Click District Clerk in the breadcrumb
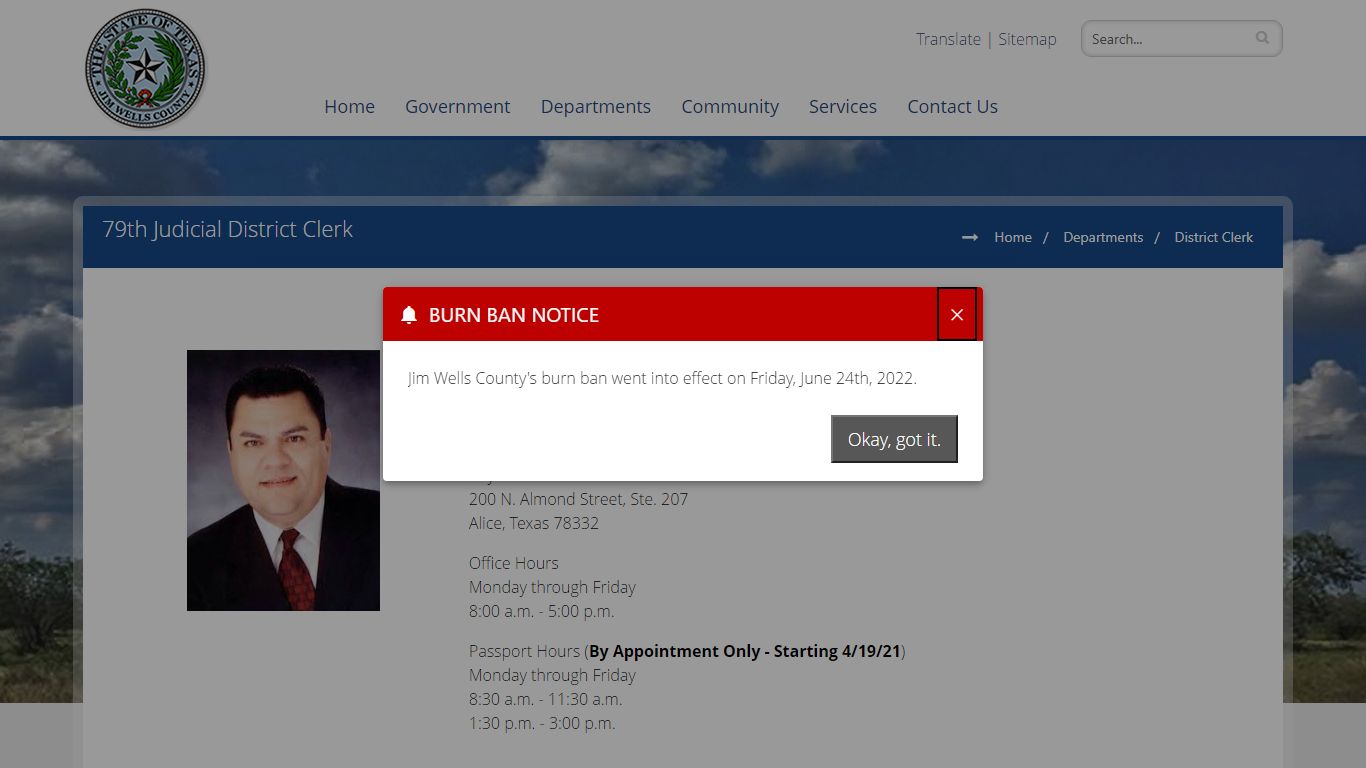 1214,237
